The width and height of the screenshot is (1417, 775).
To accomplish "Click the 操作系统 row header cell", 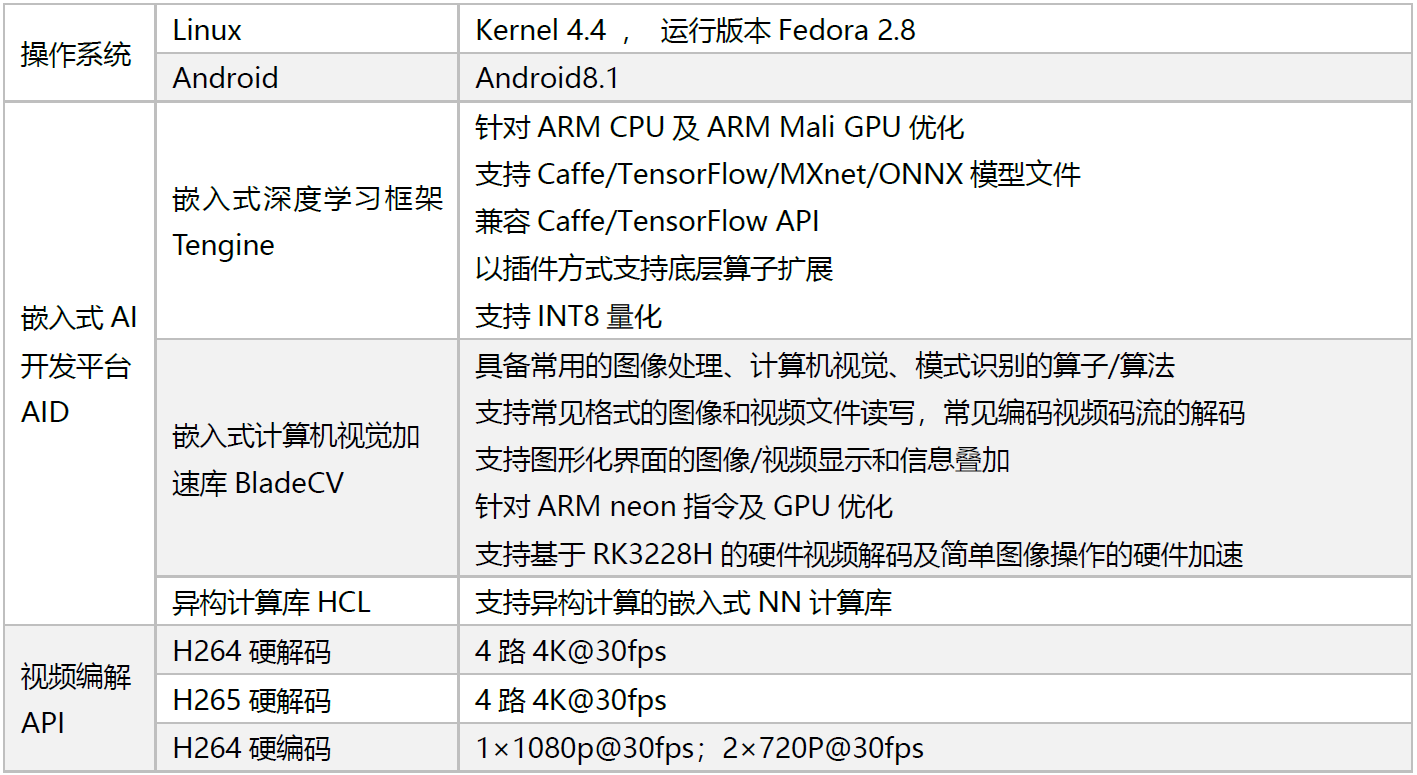I will coord(79,53).
